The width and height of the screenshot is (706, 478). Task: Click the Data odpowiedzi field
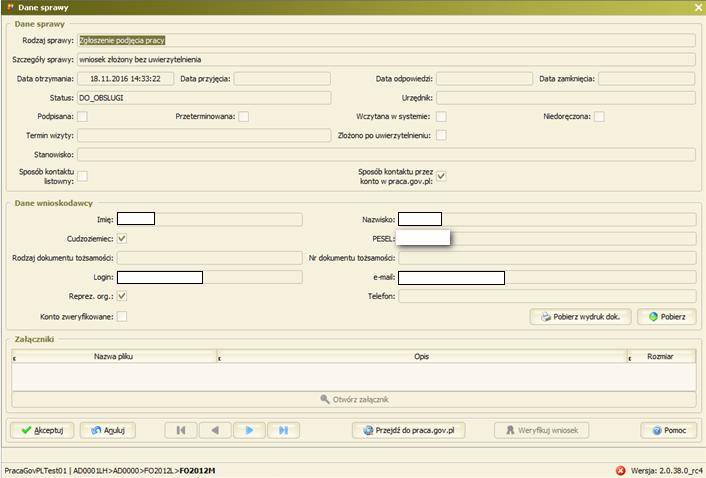click(484, 79)
